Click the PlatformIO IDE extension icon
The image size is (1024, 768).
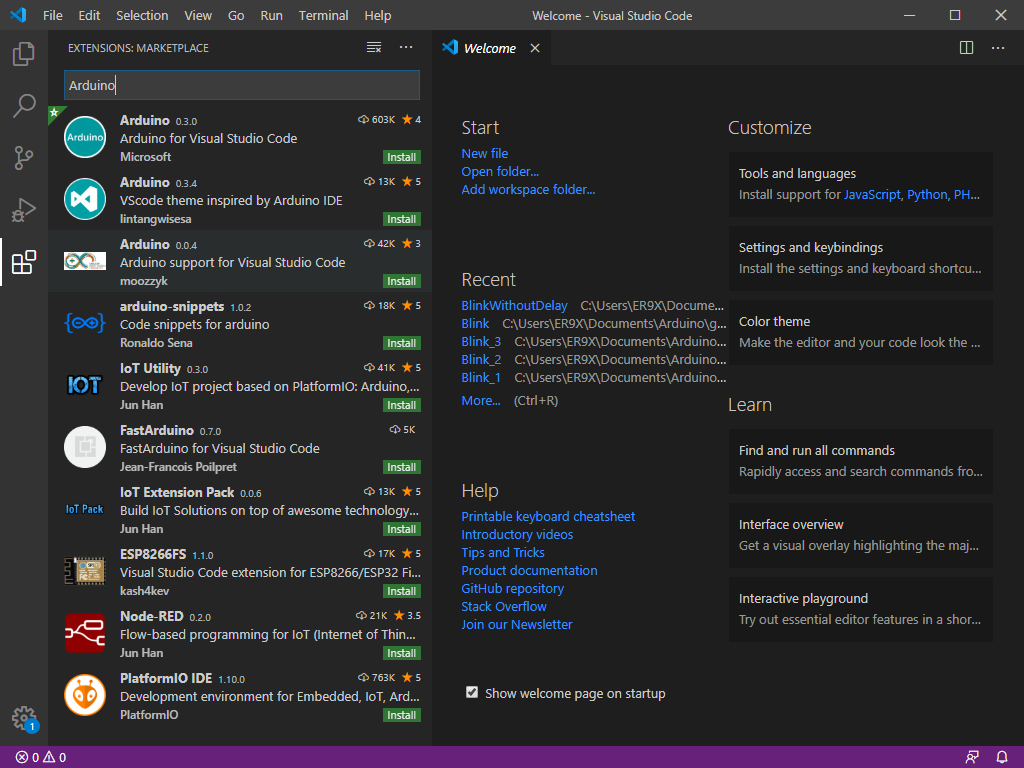tap(85, 696)
